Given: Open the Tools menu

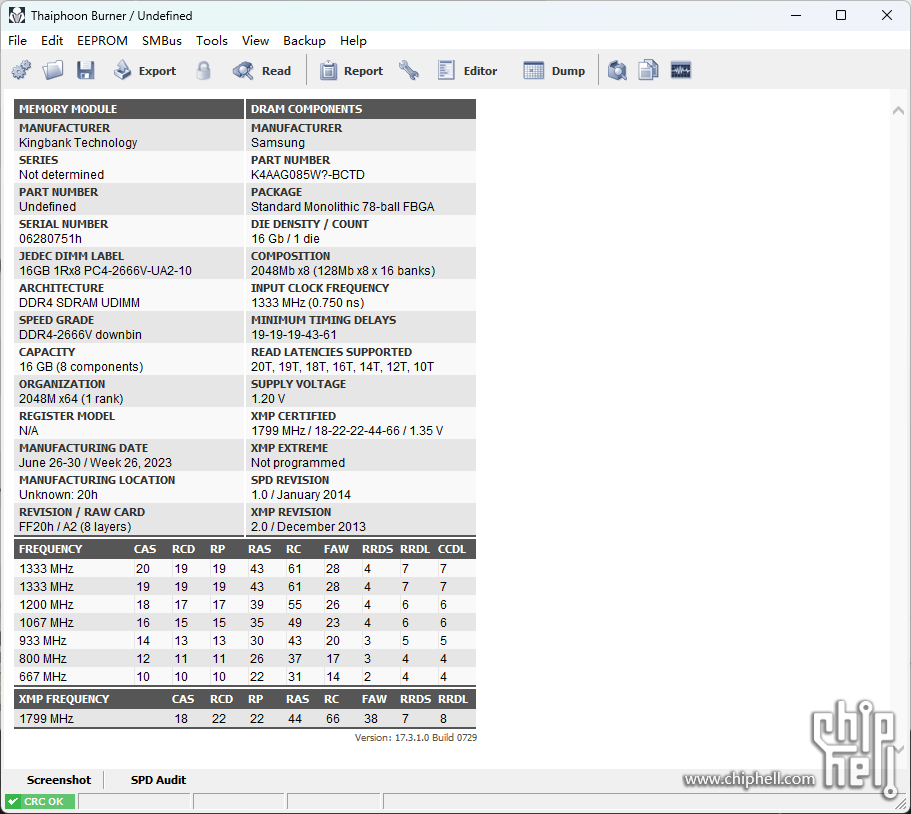Looking at the screenshot, I should (211, 41).
